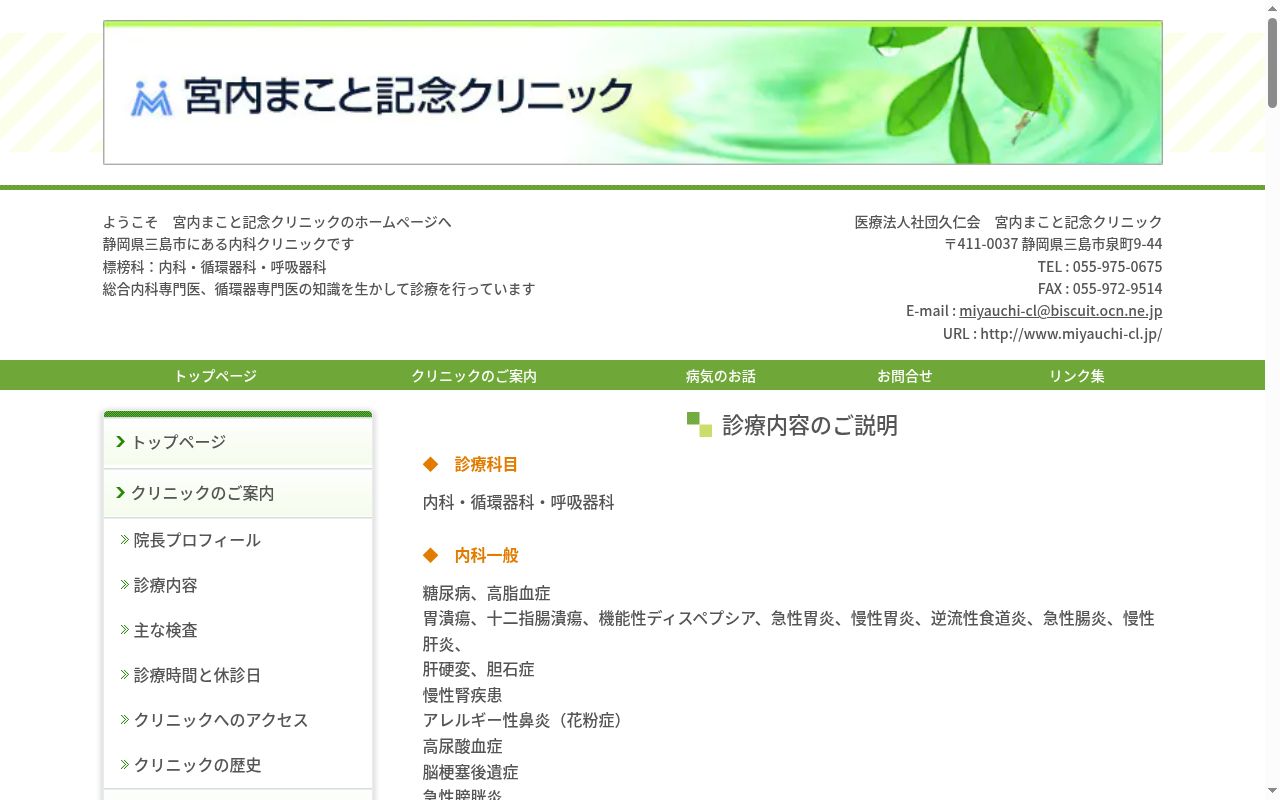The width and height of the screenshot is (1280, 800).
Task: Click the 宮内まこと記念クリニック header banner image
Action: pos(633,92)
